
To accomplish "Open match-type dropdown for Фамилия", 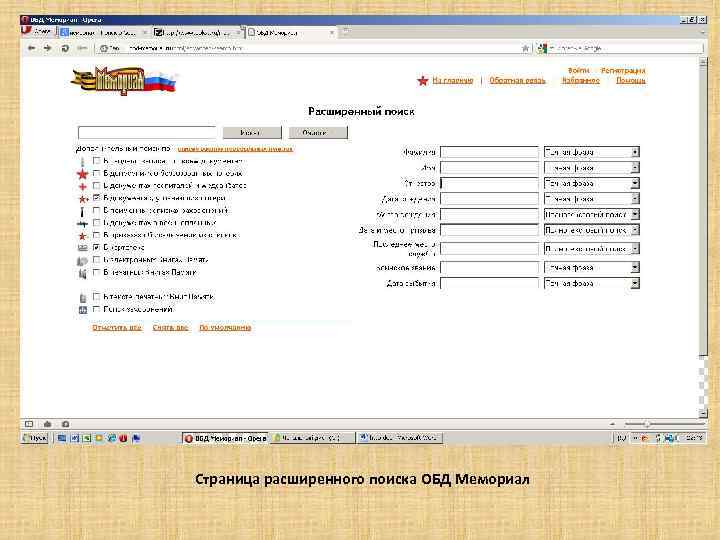I will click(x=591, y=152).
